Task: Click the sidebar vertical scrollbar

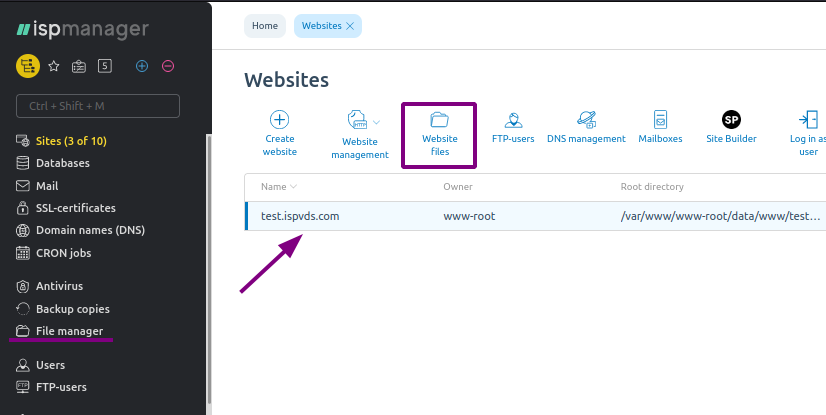Action: pos(208,268)
